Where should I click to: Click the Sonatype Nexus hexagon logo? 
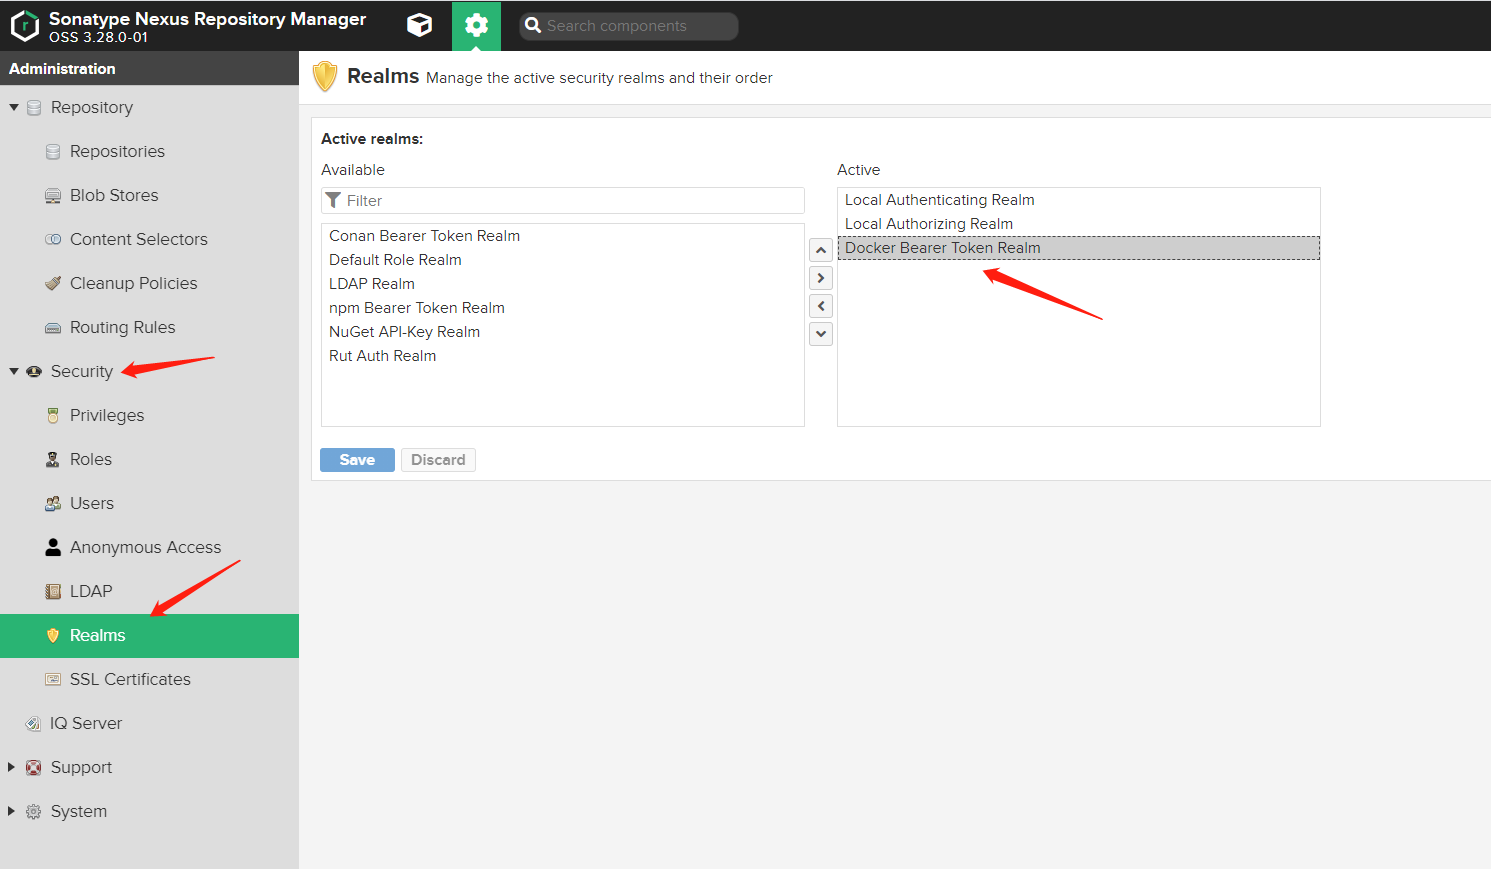pyautogui.click(x=24, y=26)
